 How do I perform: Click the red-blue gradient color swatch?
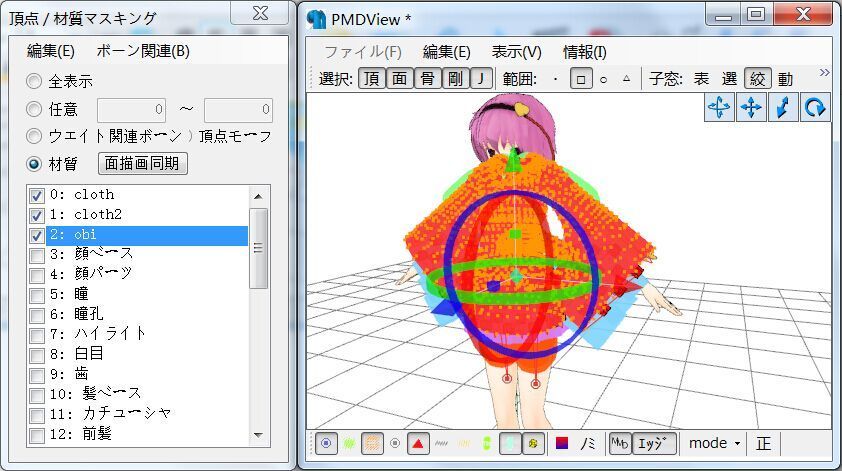pyautogui.click(x=562, y=443)
